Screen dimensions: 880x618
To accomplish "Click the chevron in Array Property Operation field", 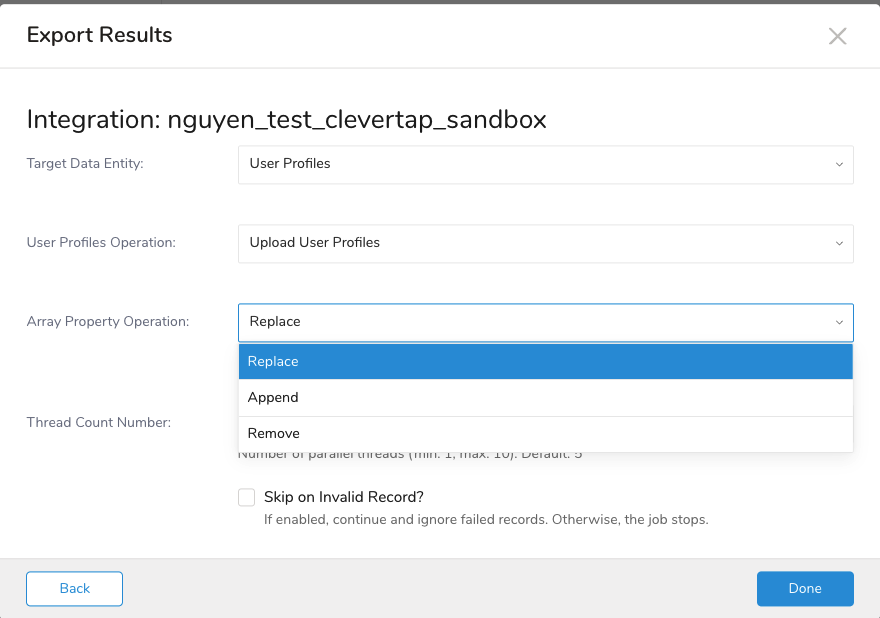I will (x=839, y=322).
